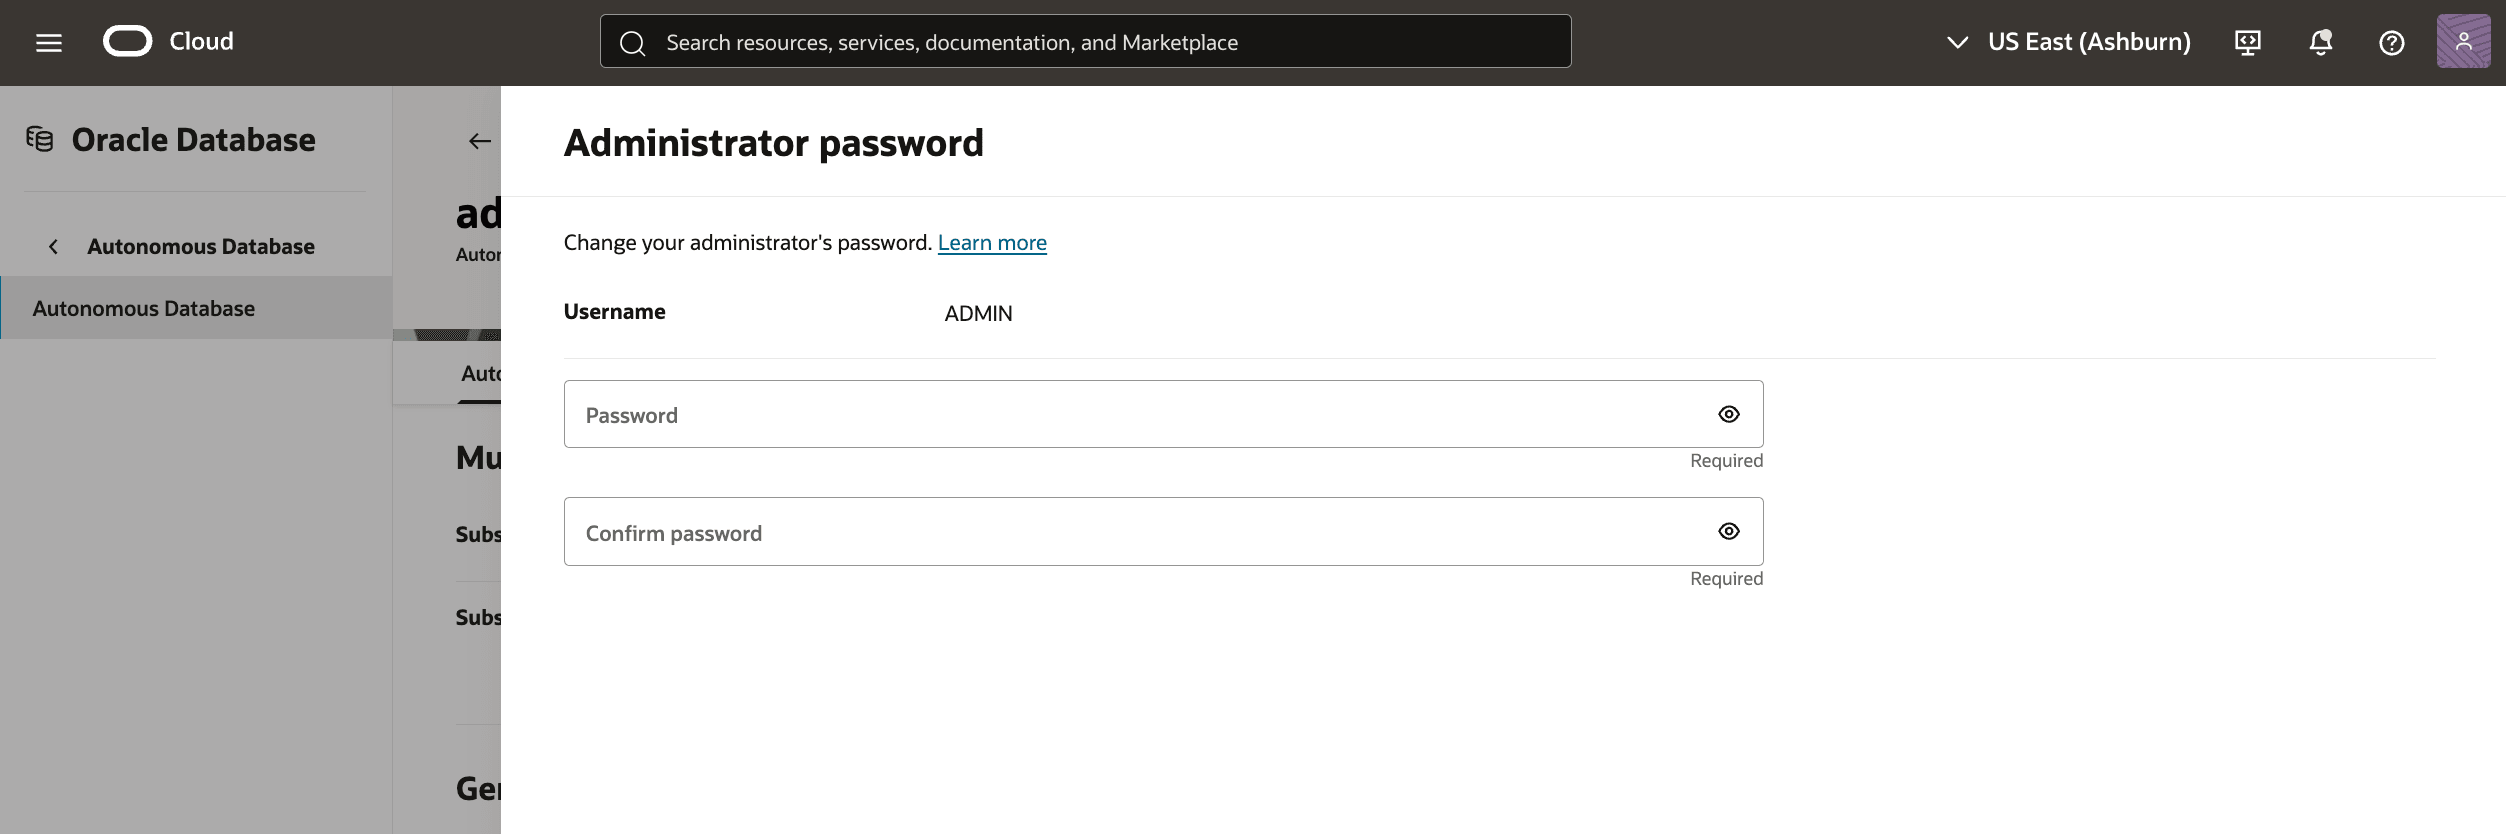Open the hamburger navigation menu

[48, 42]
